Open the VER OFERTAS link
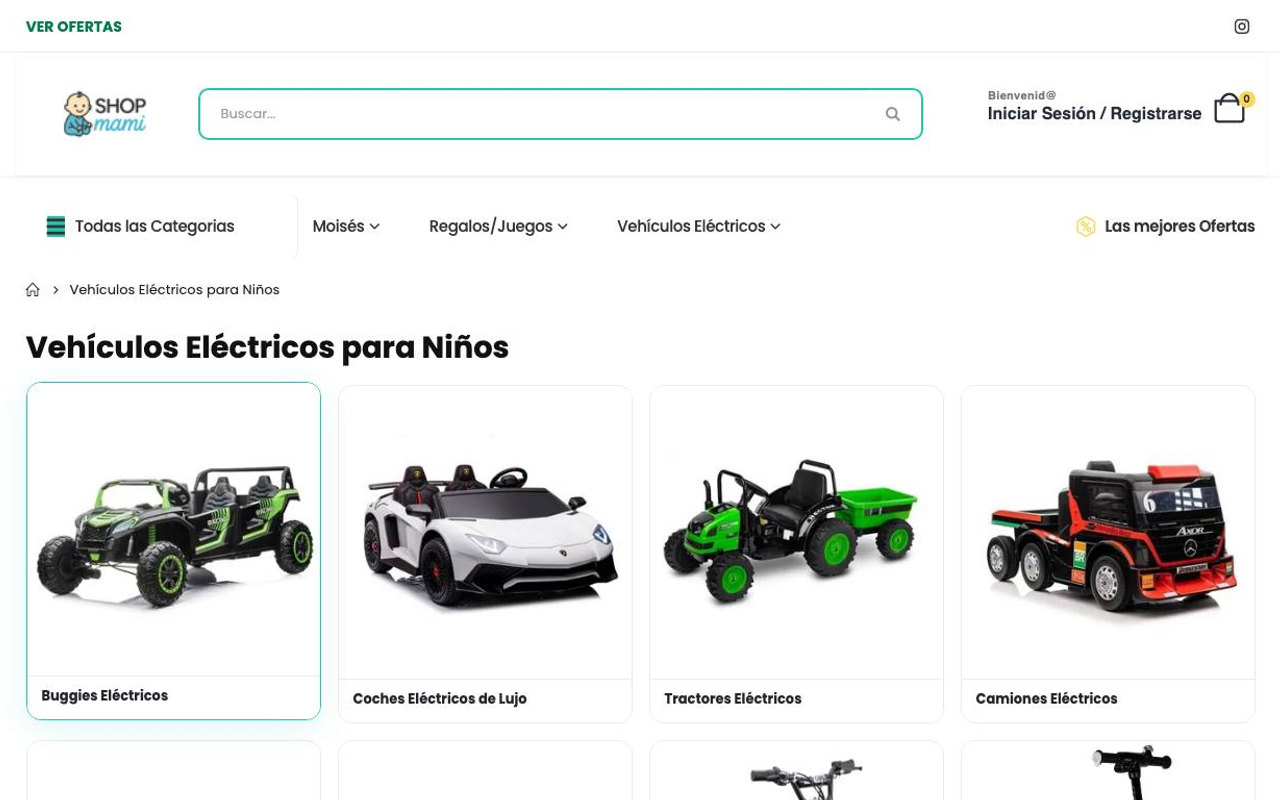Image resolution: width=1280 pixels, height=800 pixels. coord(74,27)
